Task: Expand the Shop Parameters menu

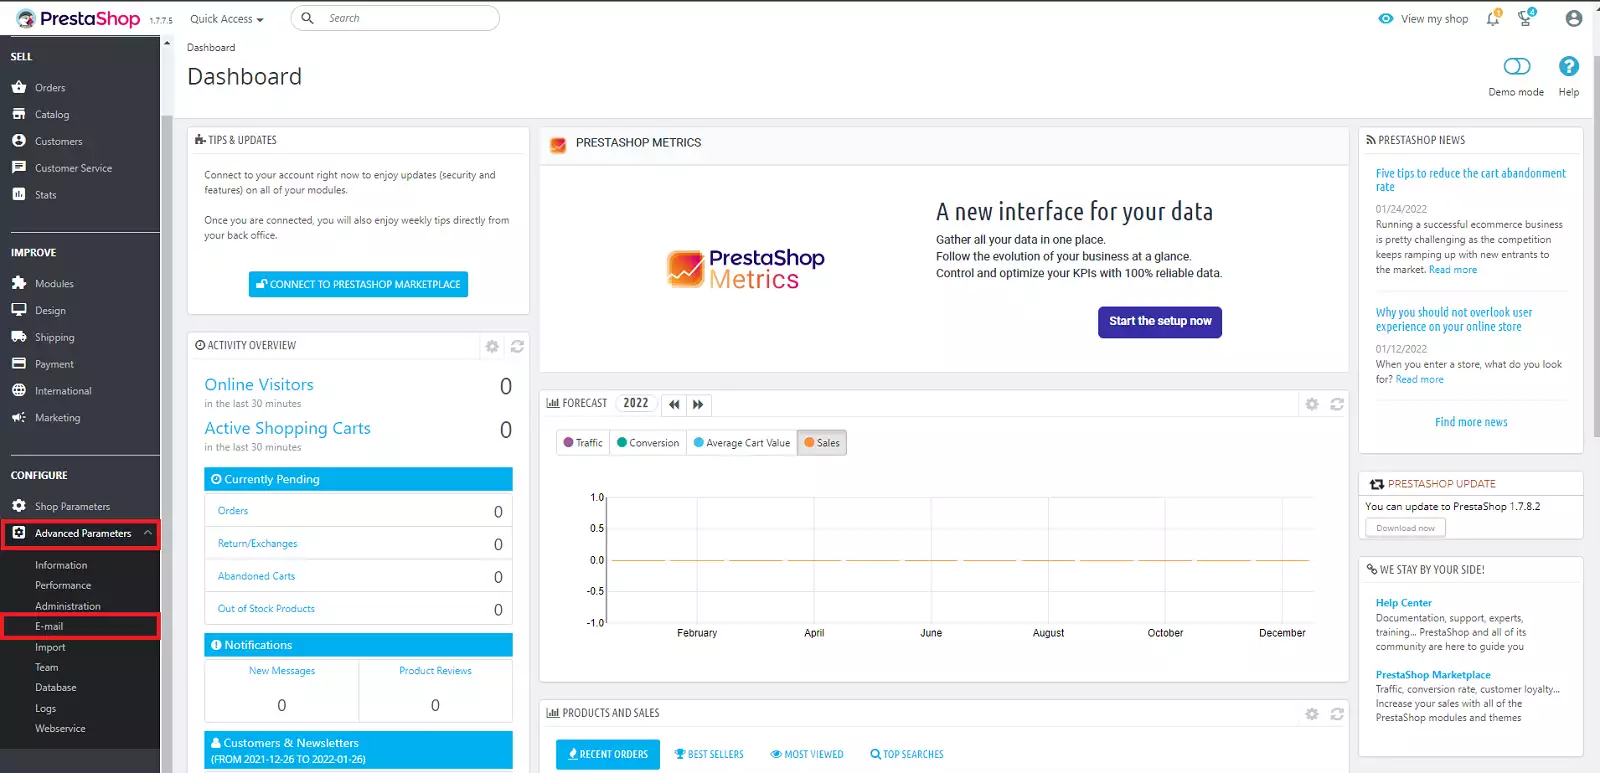Action: tap(72, 507)
